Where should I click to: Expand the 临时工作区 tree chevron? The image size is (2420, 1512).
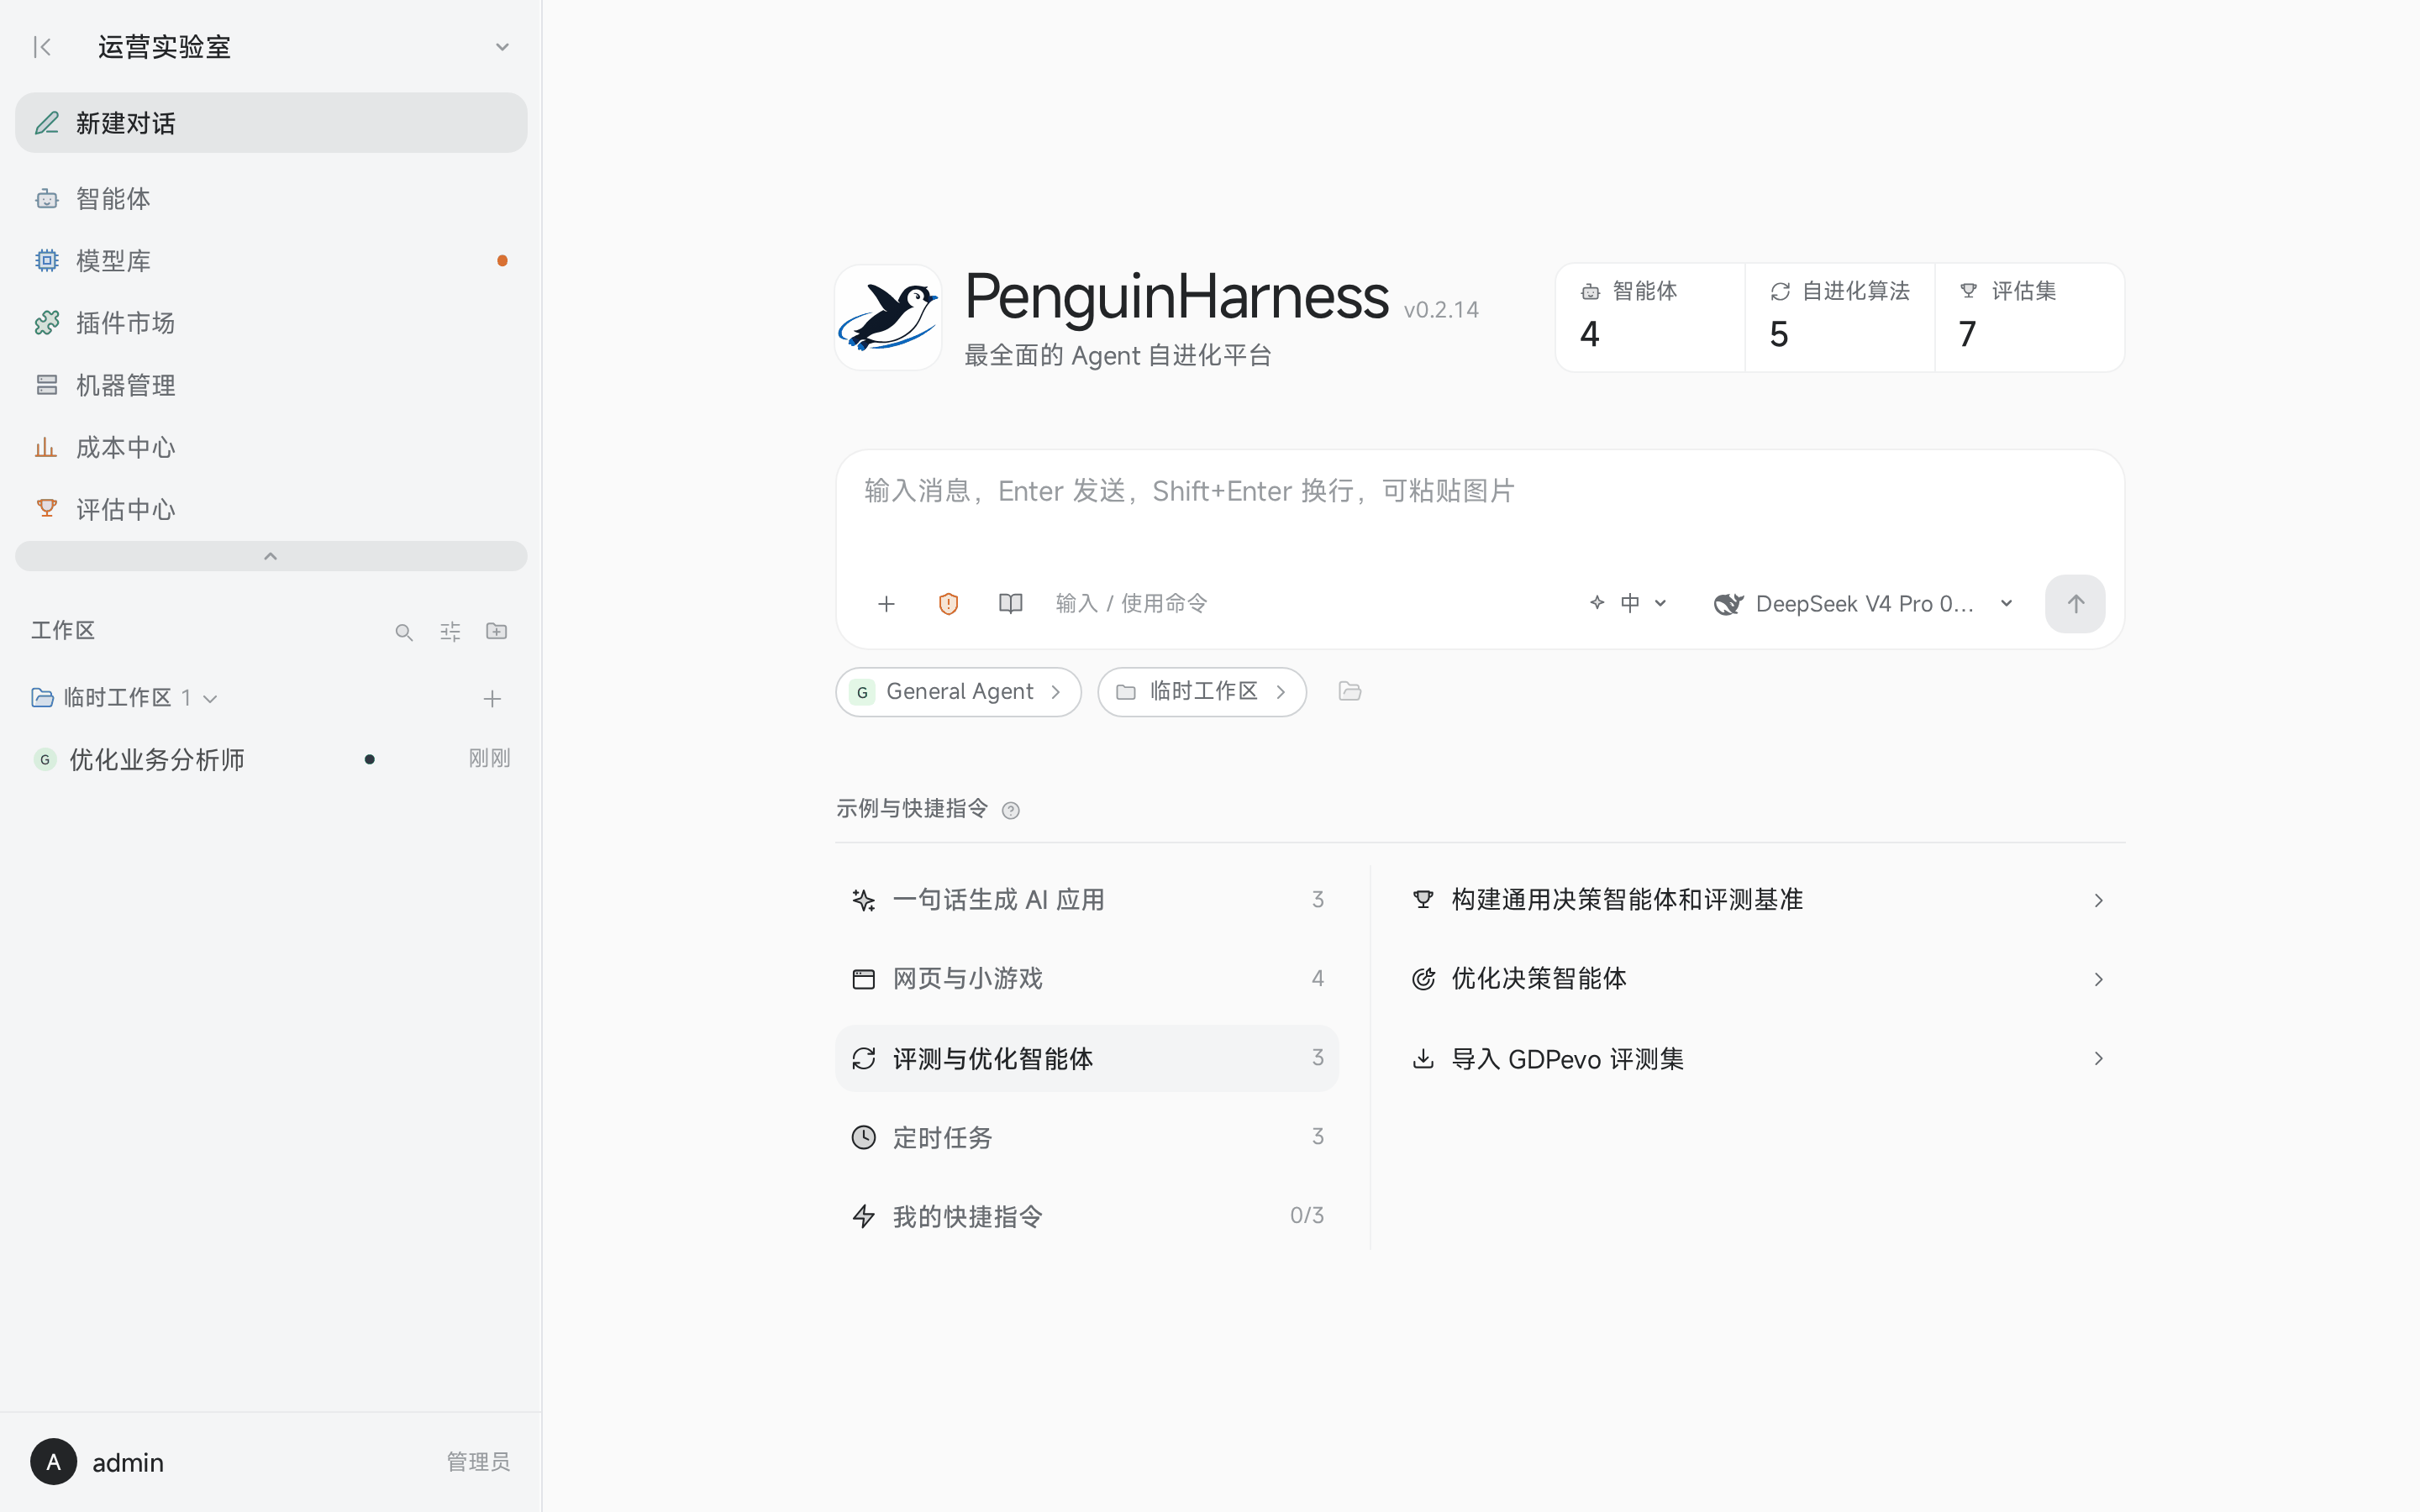(210, 699)
